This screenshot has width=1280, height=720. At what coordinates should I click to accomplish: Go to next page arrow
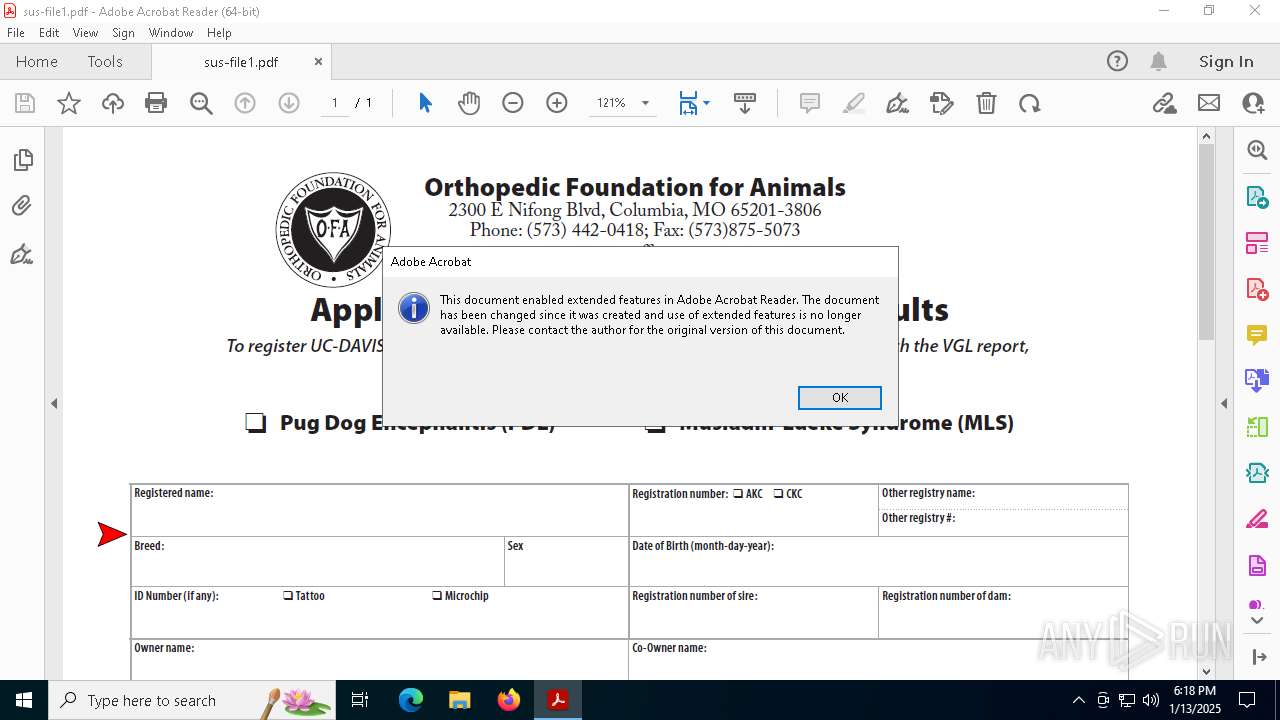(289, 103)
